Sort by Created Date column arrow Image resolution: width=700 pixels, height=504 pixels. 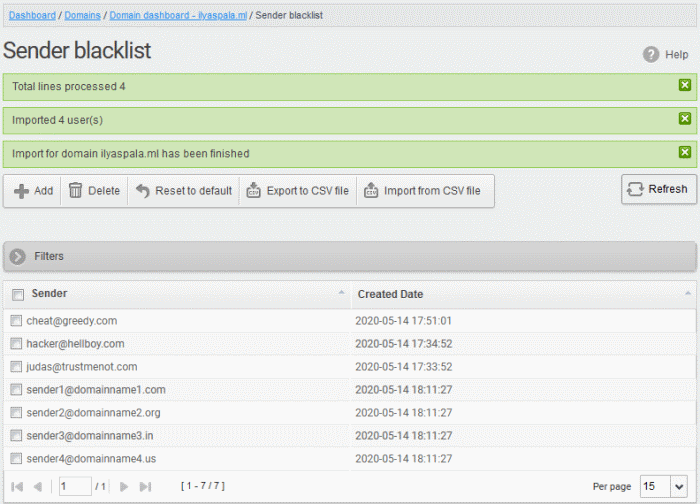click(688, 293)
